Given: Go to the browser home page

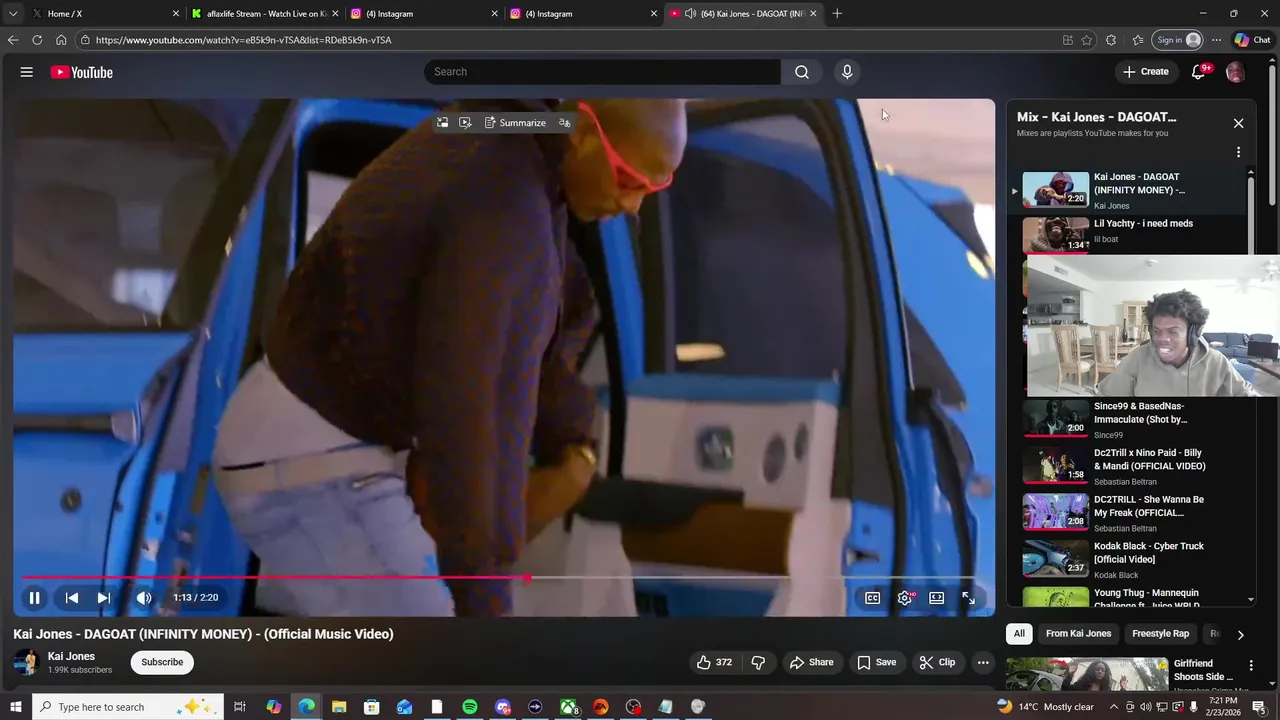Looking at the screenshot, I should click(61, 40).
